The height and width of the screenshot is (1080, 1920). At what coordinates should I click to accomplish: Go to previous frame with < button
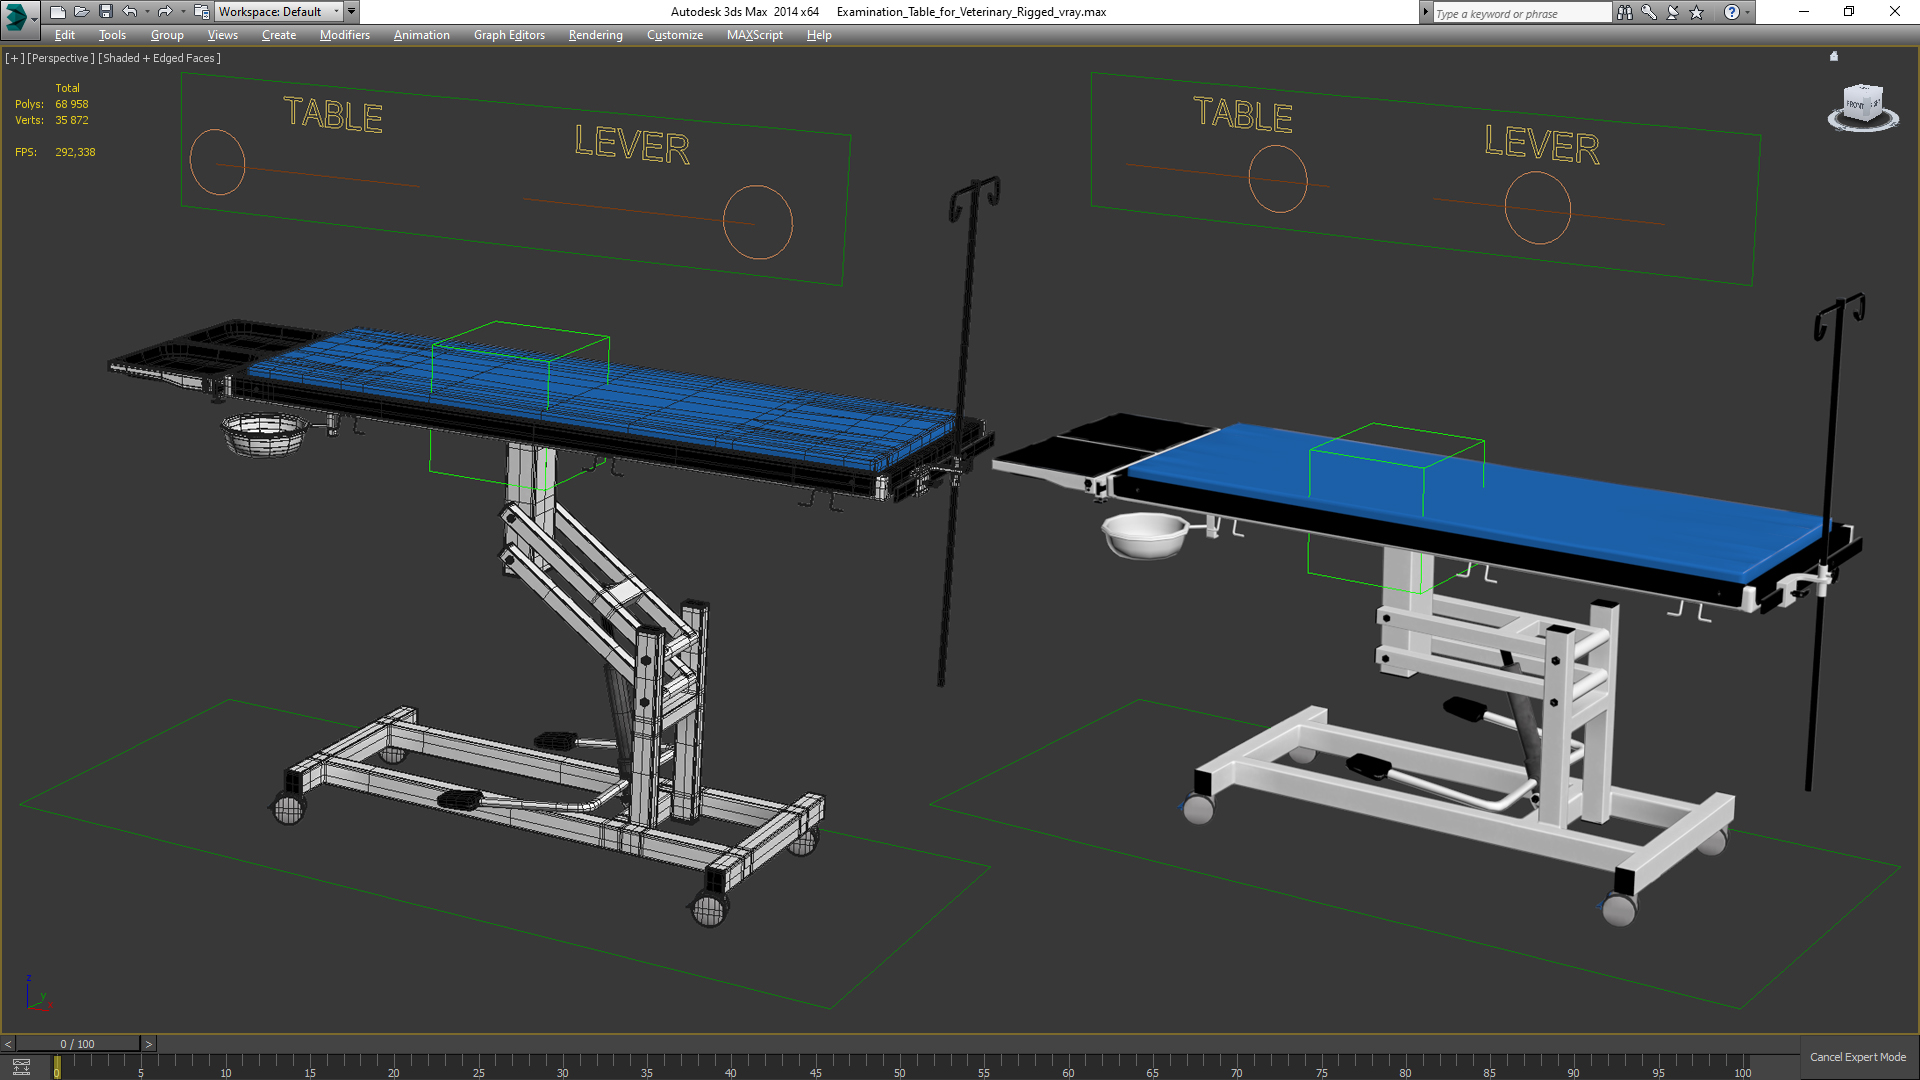click(x=8, y=1044)
